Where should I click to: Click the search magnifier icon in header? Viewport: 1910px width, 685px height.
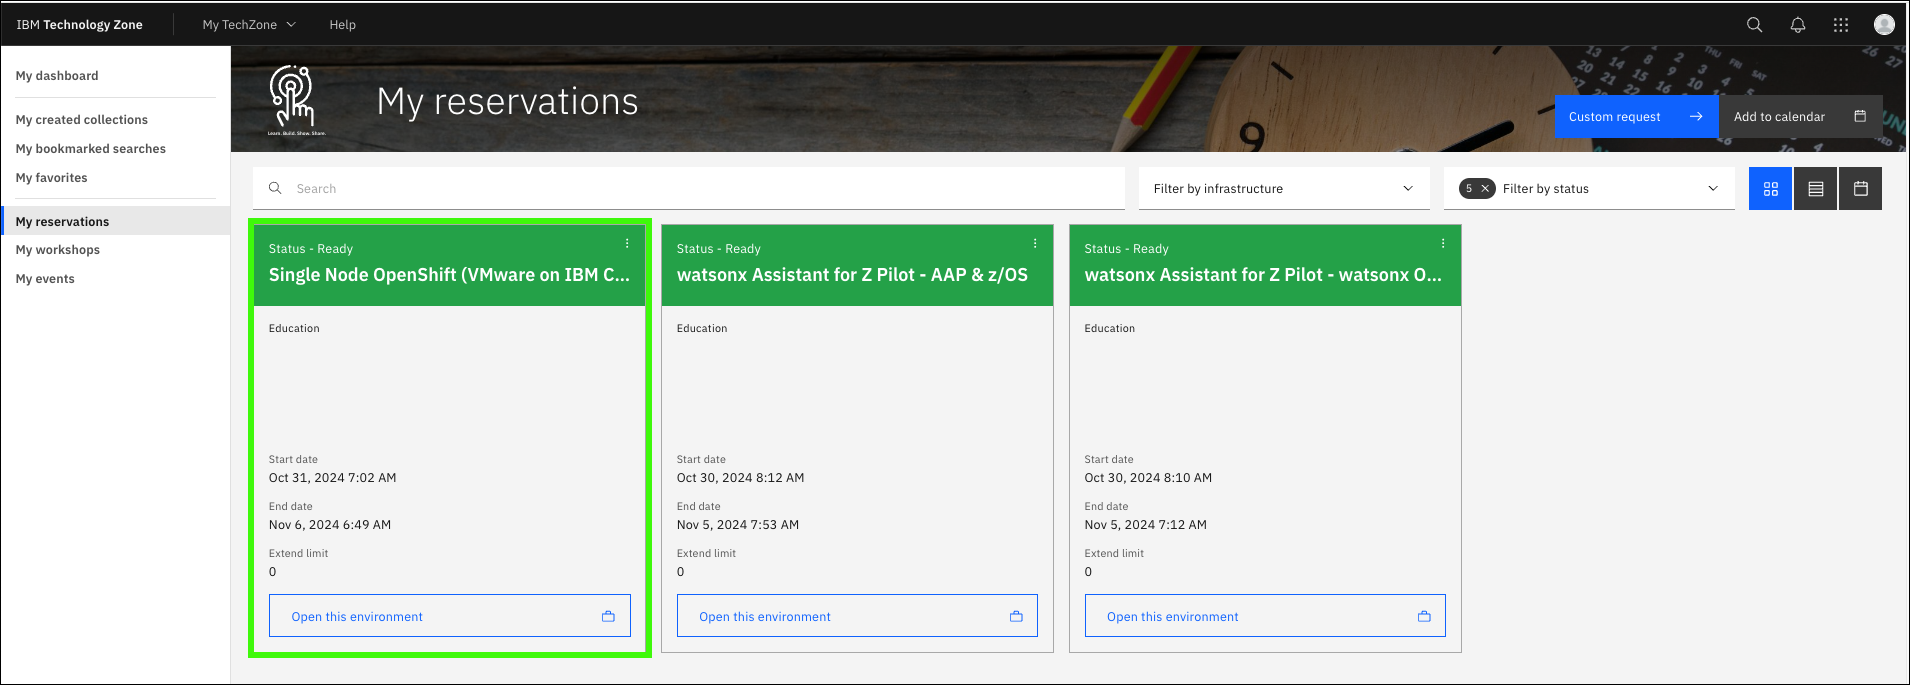click(1754, 25)
